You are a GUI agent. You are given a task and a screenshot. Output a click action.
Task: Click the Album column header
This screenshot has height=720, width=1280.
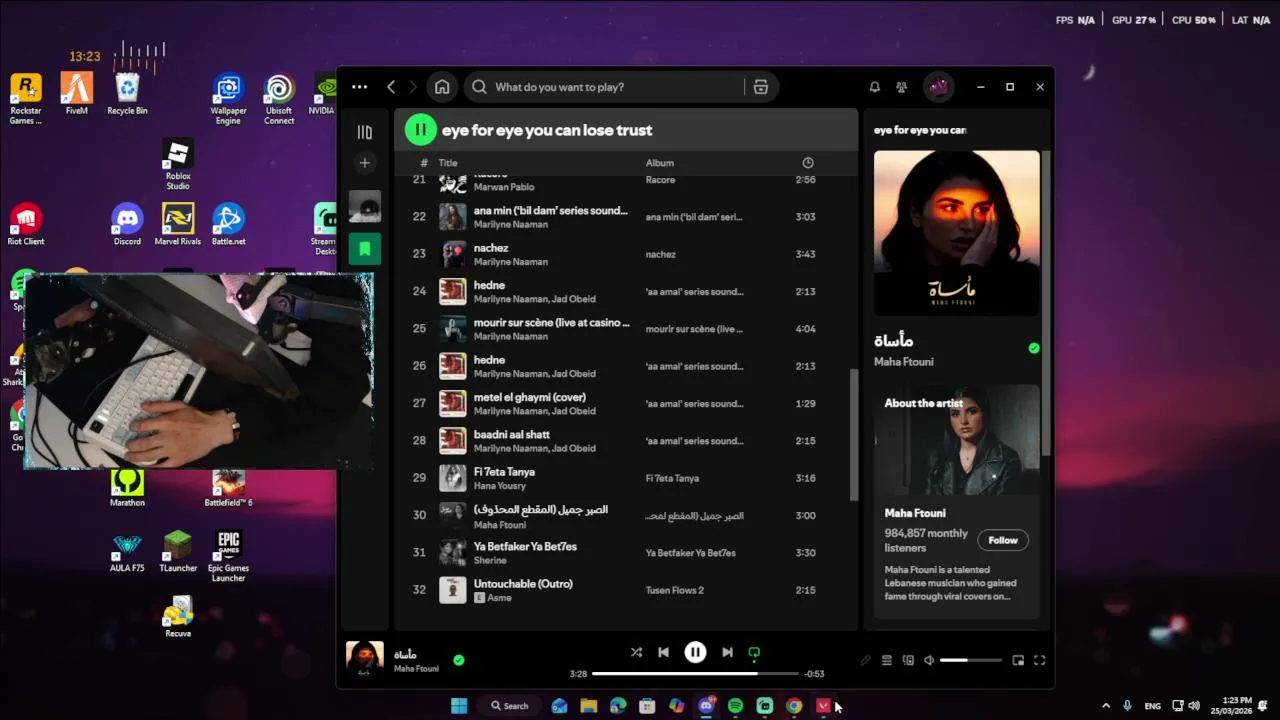coord(660,163)
